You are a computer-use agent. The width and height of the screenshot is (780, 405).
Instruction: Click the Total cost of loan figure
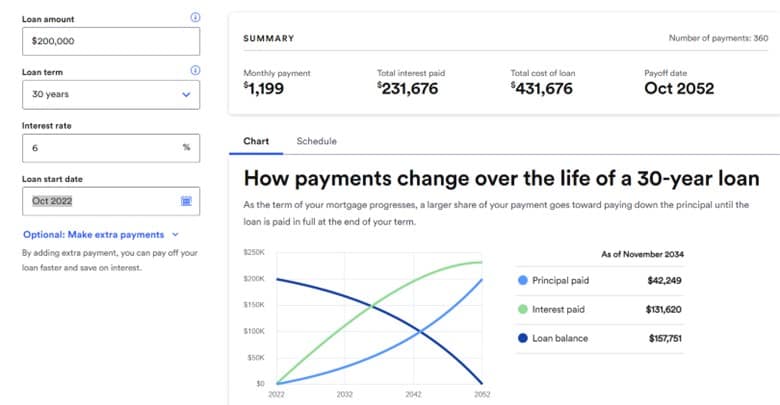point(541,88)
